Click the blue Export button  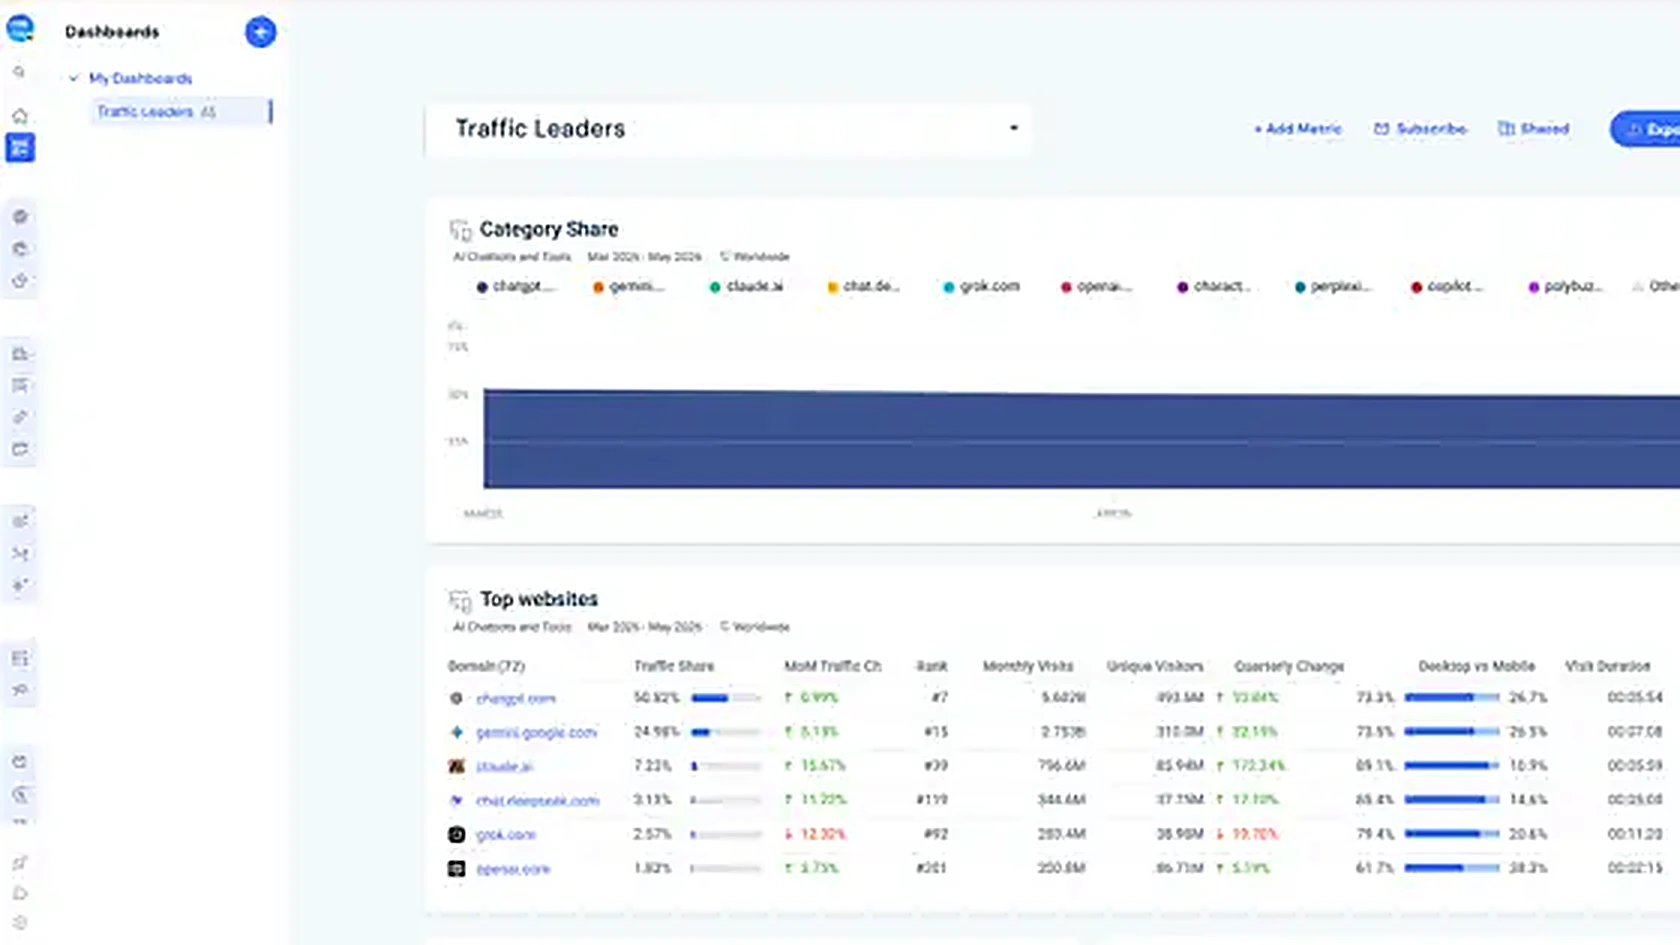point(1647,129)
